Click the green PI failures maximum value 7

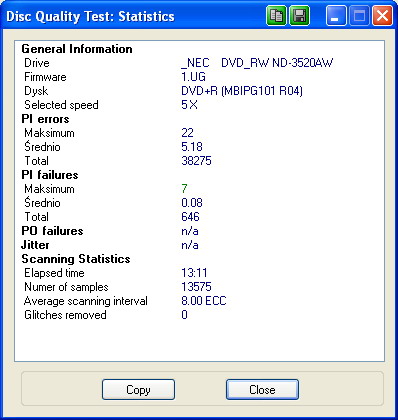tap(184, 189)
